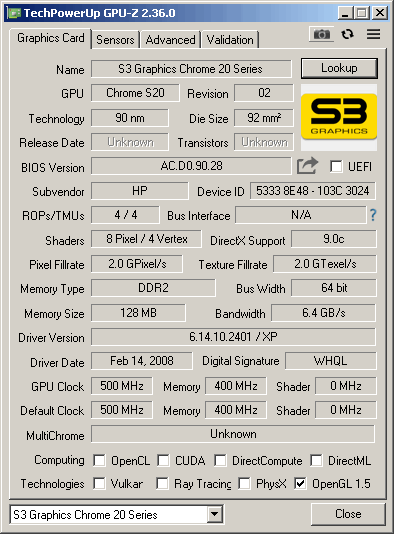This screenshot has width=394, height=534.
Task: Click the Bus Interface field N/A
Action: 301,215
